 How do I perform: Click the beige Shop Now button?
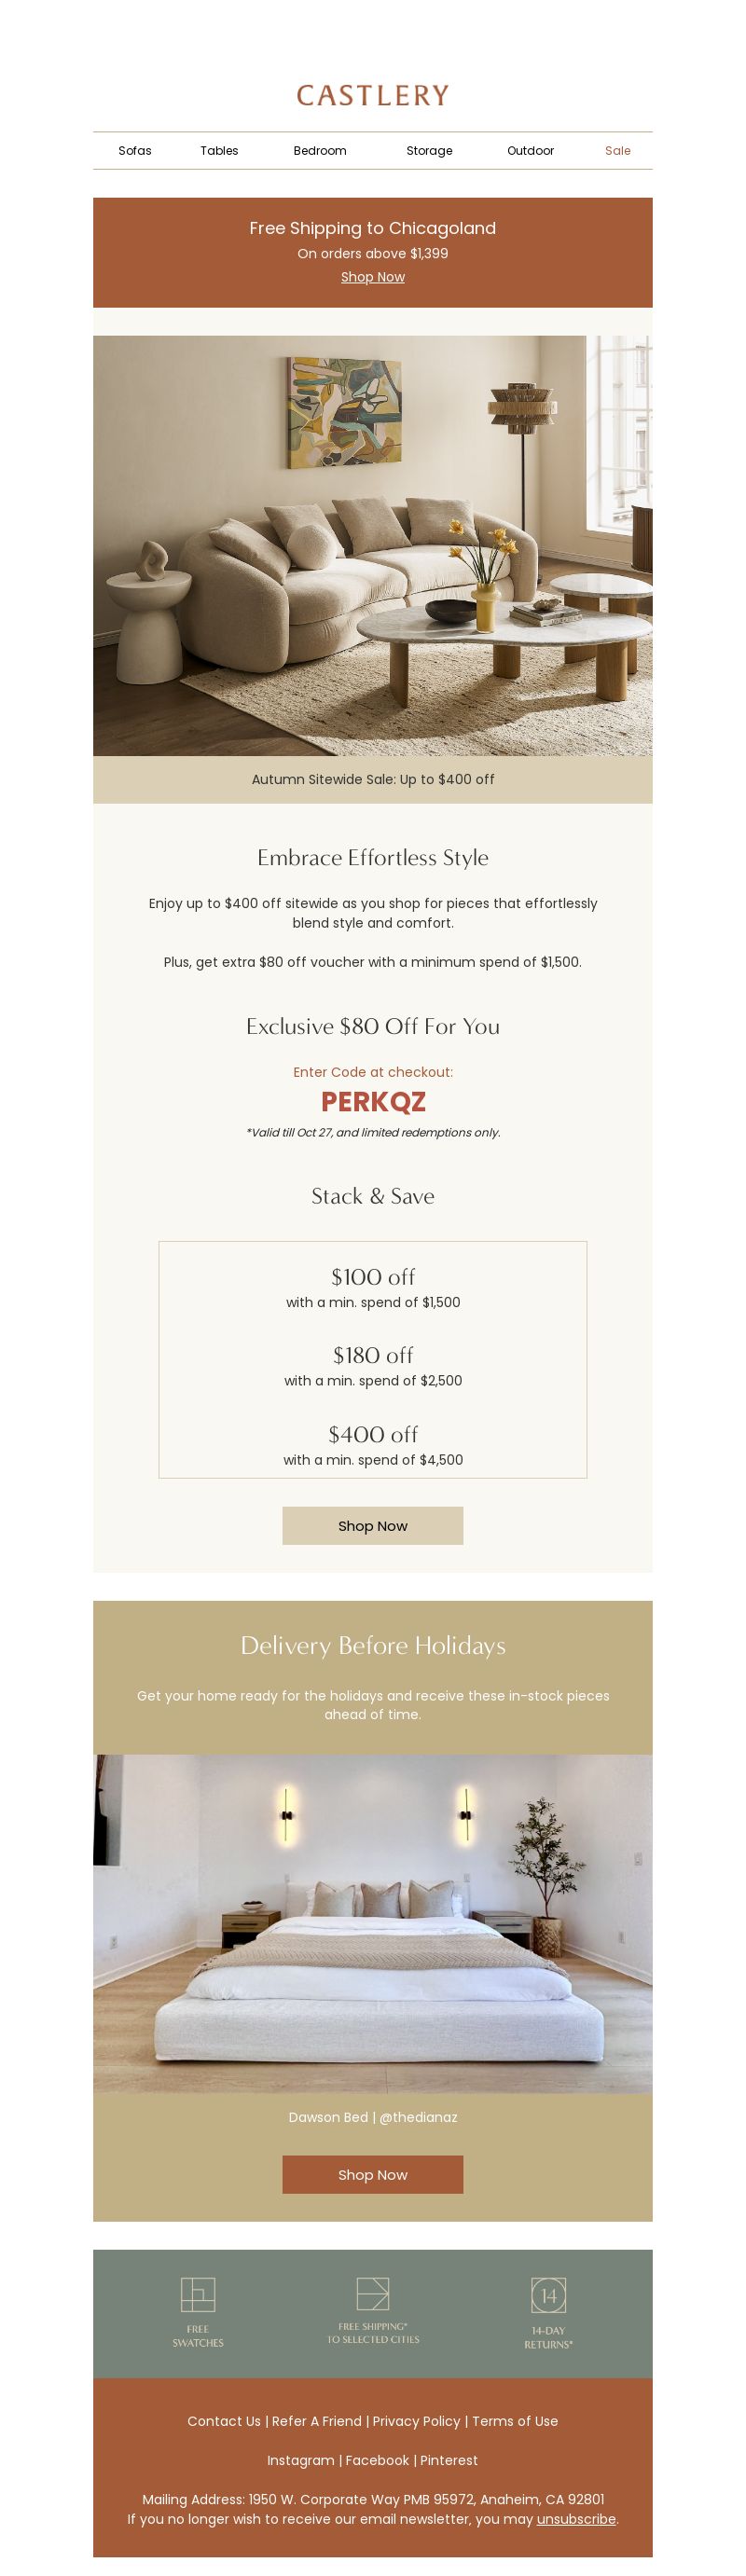pyautogui.click(x=373, y=1525)
